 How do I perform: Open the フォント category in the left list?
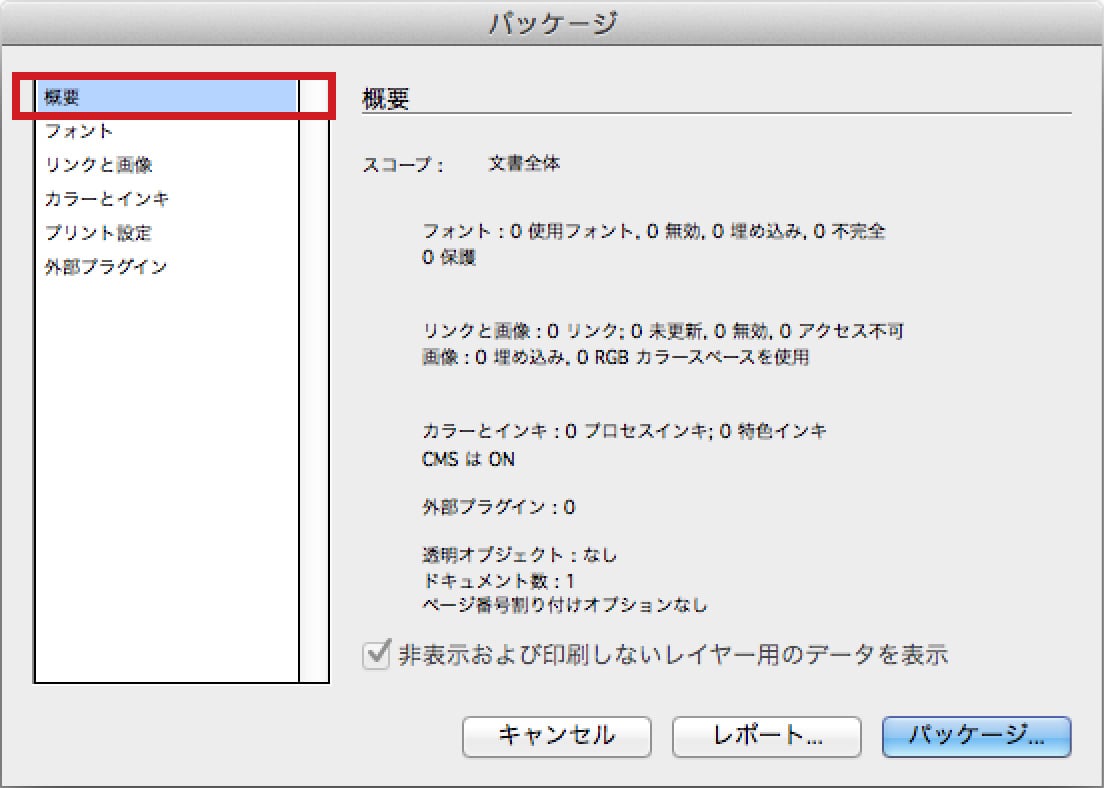79,131
